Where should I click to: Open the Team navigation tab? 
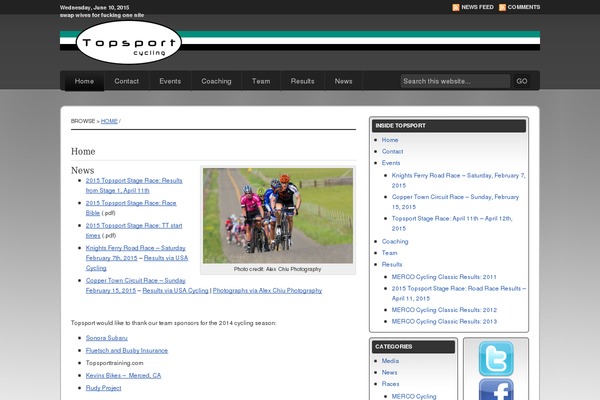tap(261, 81)
